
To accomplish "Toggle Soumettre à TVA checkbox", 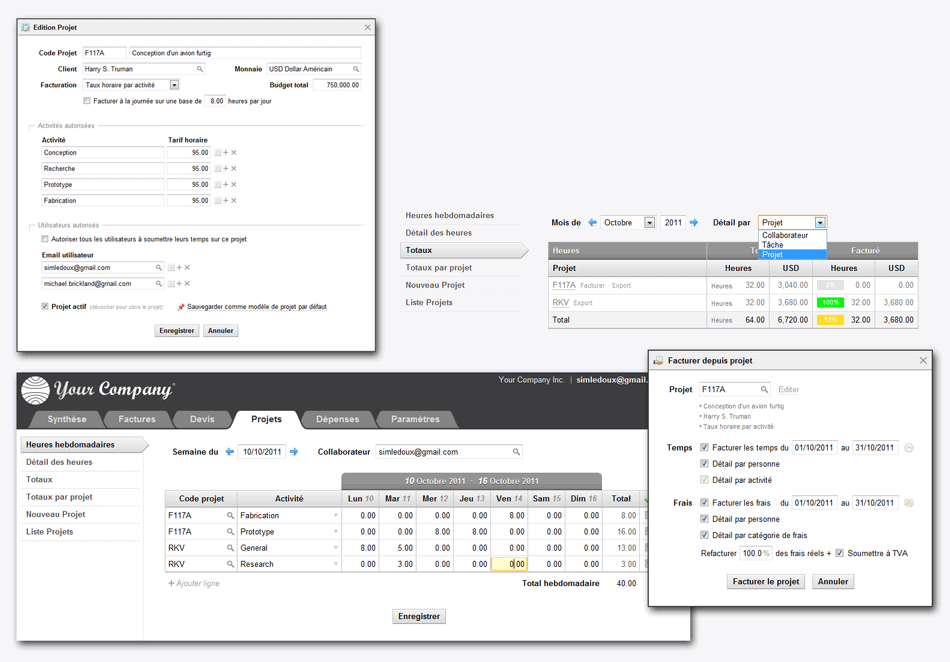I will coord(839,553).
